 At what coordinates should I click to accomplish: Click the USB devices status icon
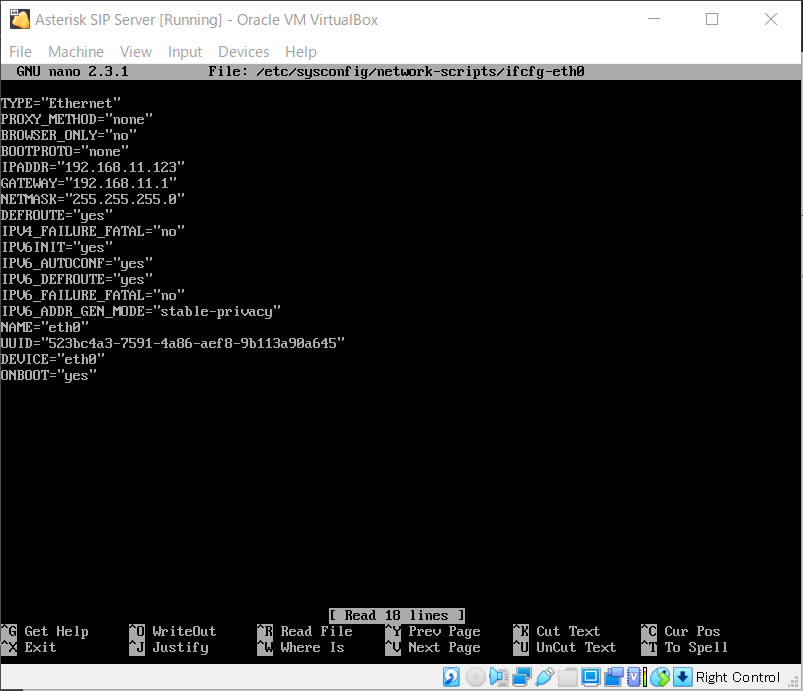tap(545, 677)
